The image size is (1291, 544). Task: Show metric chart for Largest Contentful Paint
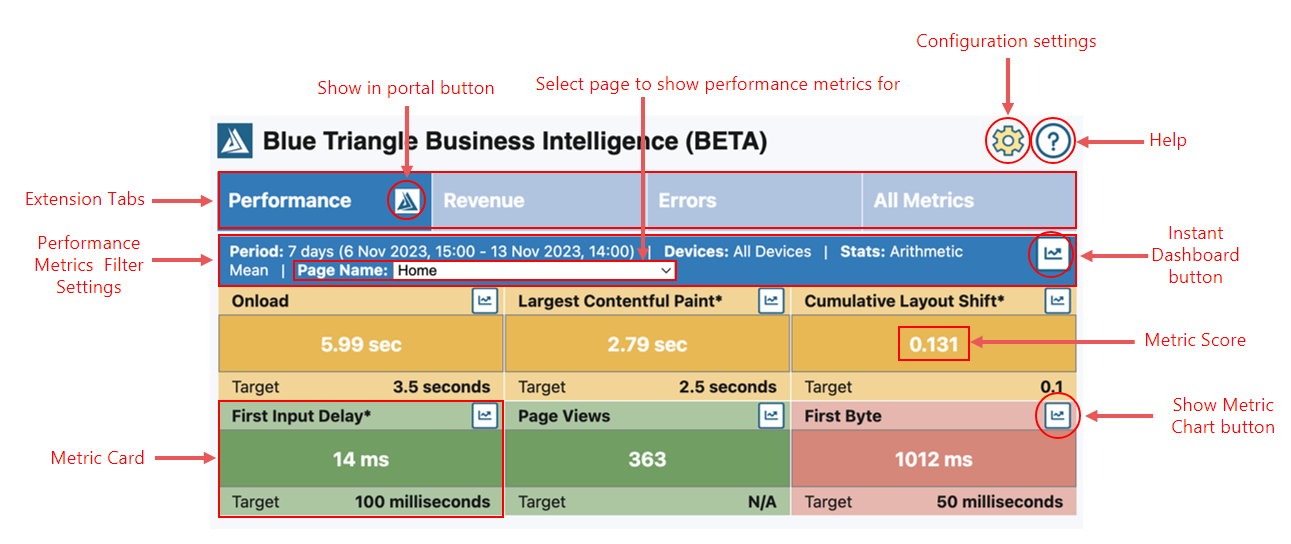[771, 300]
